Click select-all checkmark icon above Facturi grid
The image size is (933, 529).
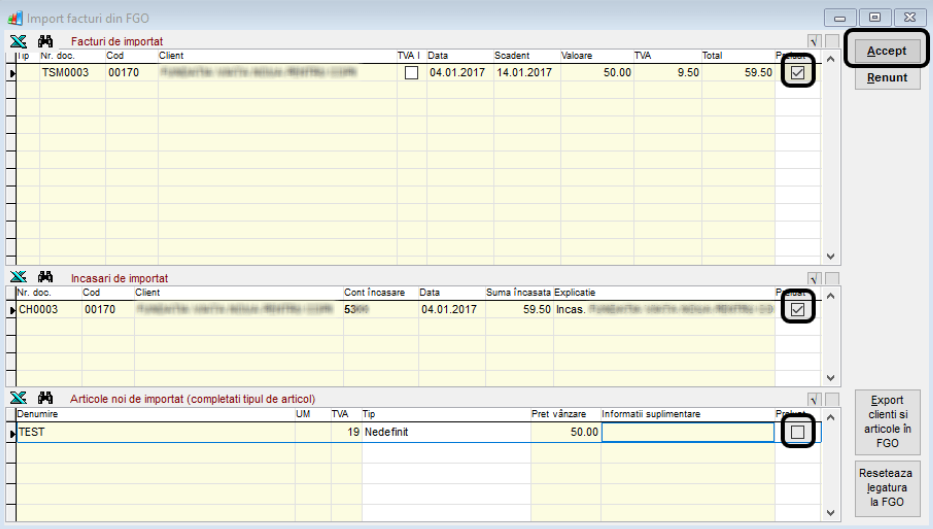814,42
